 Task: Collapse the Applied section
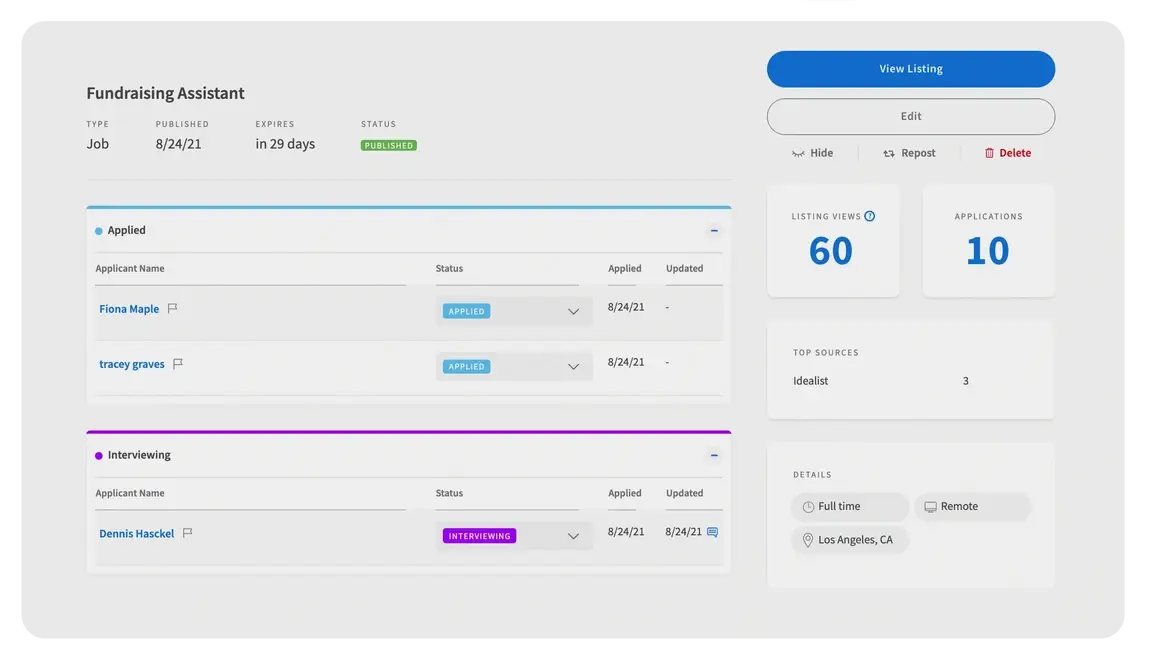[714, 230]
